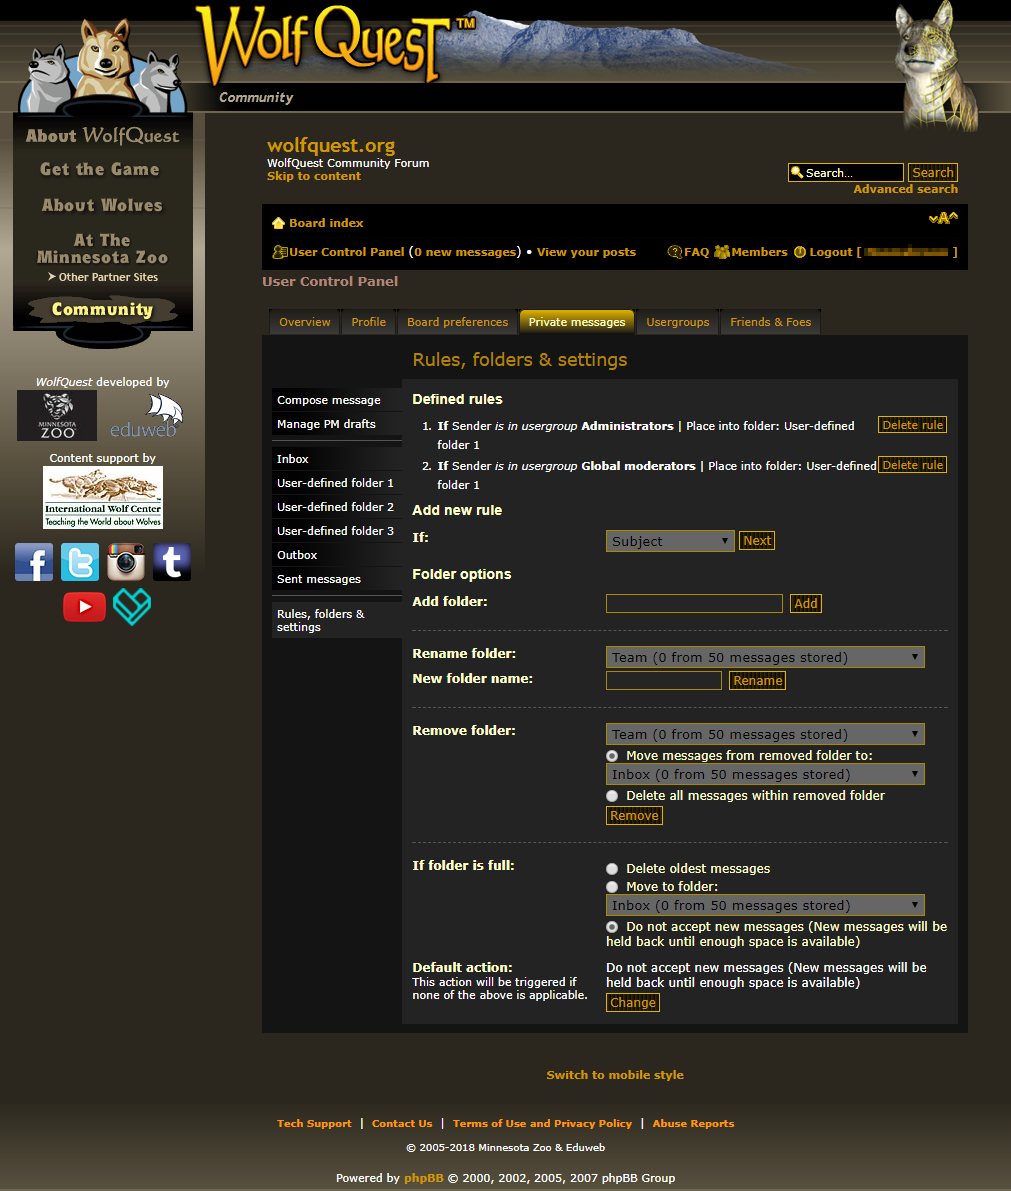Open the Remove folder dropdown
1011x1191 pixels.
click(x=765, y=735)
